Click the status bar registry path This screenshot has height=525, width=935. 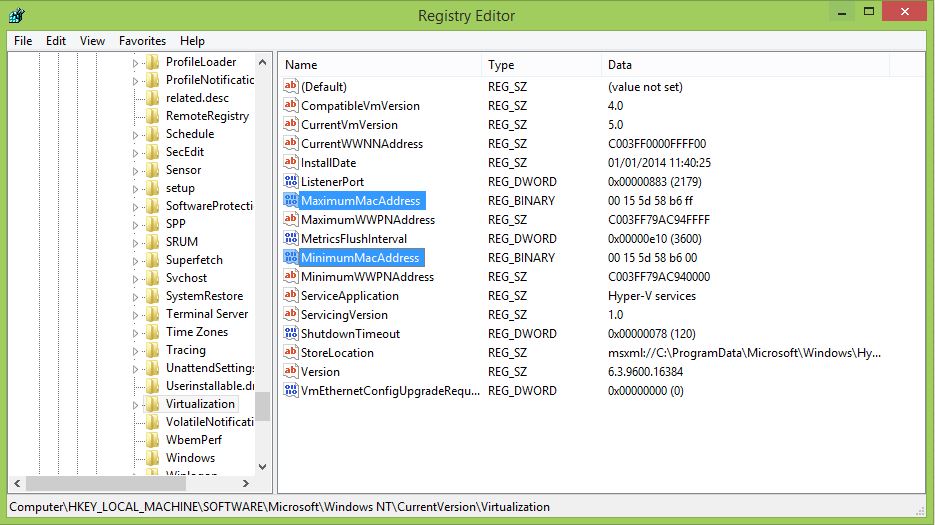(x=279, y=507)
